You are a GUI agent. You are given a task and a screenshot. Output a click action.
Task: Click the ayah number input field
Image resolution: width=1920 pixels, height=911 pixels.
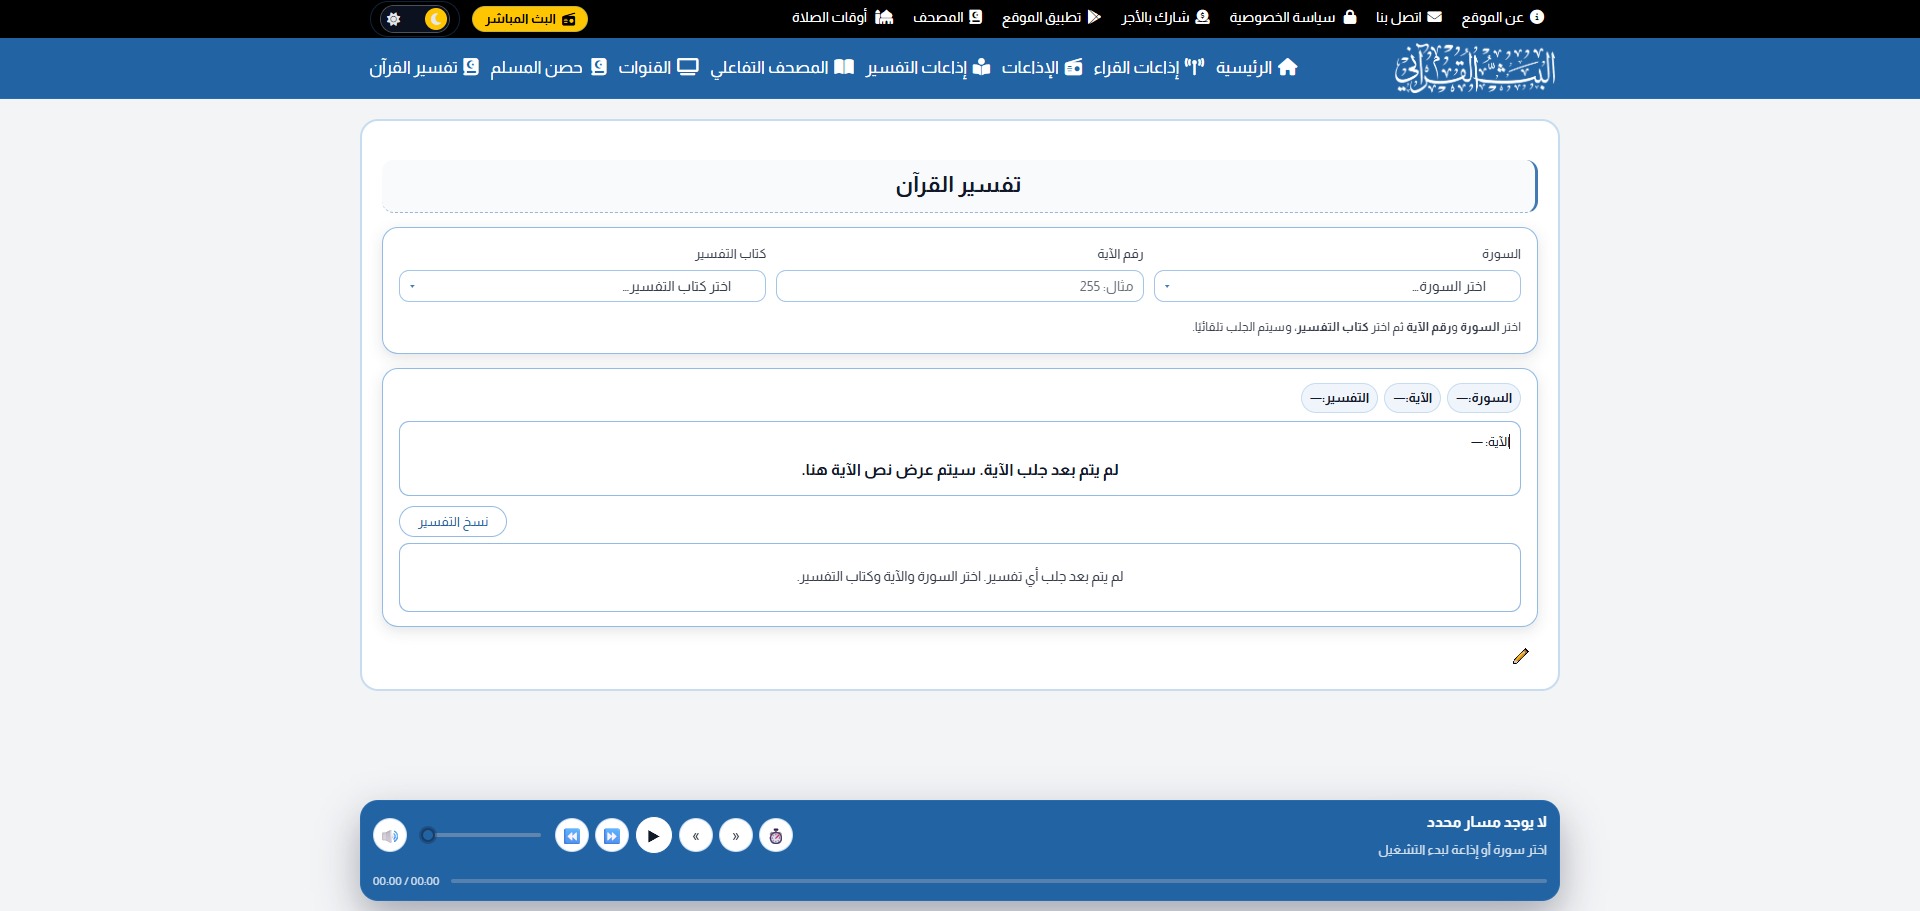pyautogui.click(x=959, y=286)
